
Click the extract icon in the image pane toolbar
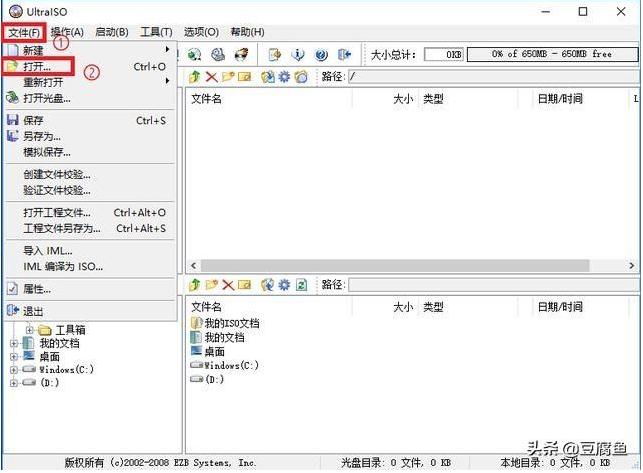click(267, 77)
